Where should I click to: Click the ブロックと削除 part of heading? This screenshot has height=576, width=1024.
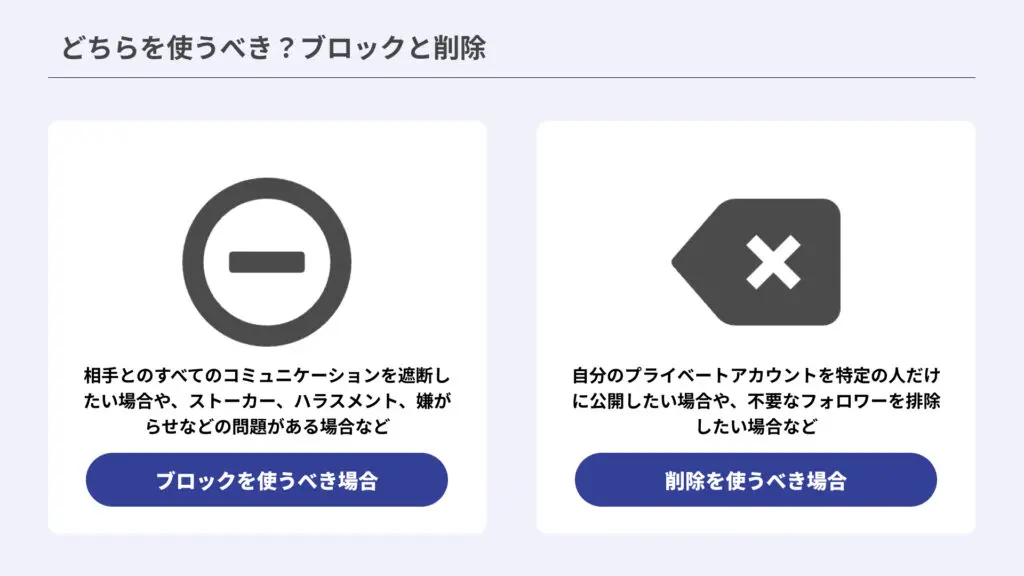[x=394, y=48]
